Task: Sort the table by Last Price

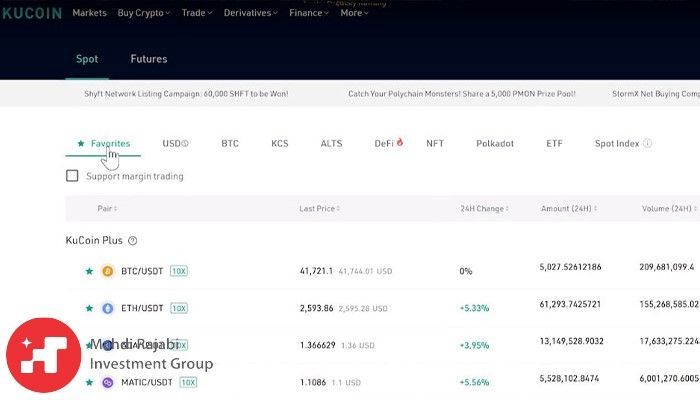Action: pos(320,208)
